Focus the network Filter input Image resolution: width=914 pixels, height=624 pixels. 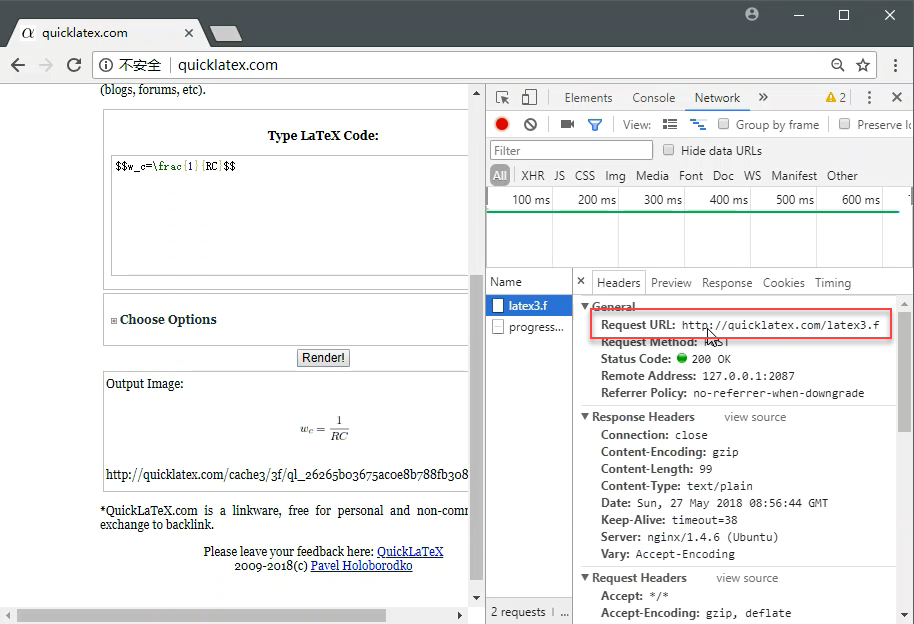[571, 150]
